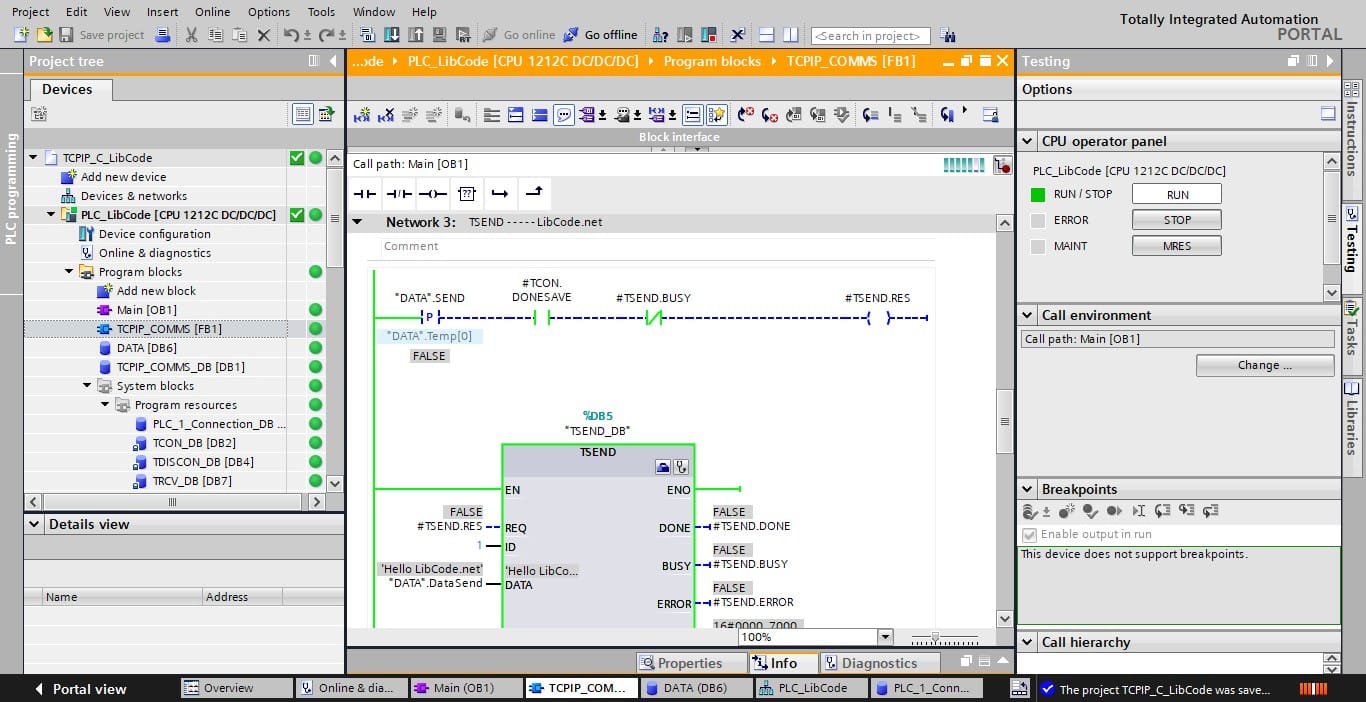Toggle the green checkmark beside PLC_LibCode
Image resolution: width=1366 pixels, height=702 pixels.
296,215
